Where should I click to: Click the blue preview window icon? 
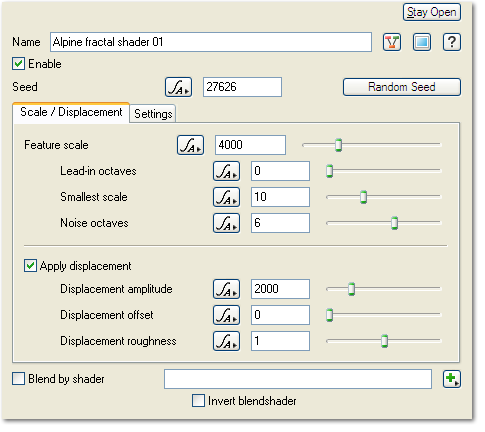(x=422, y=42)
